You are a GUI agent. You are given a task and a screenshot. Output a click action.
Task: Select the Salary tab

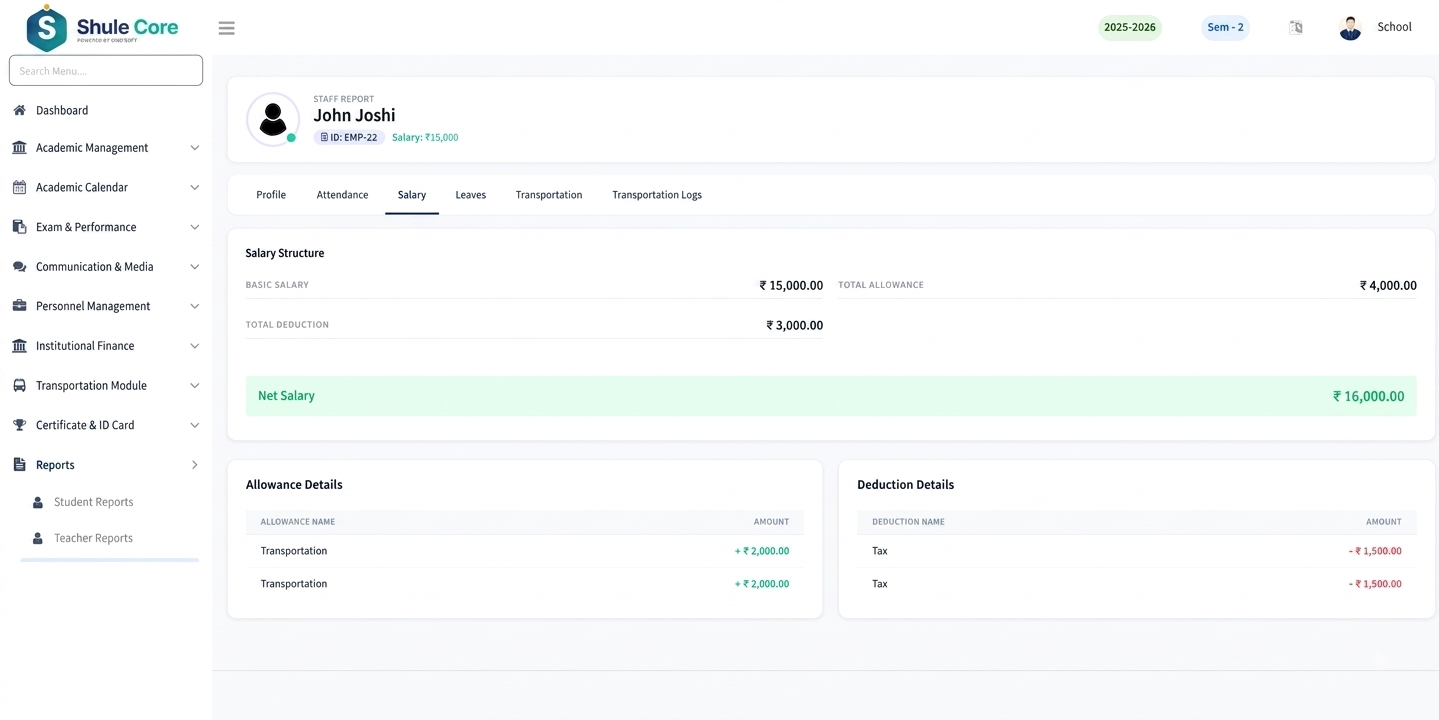412,195
